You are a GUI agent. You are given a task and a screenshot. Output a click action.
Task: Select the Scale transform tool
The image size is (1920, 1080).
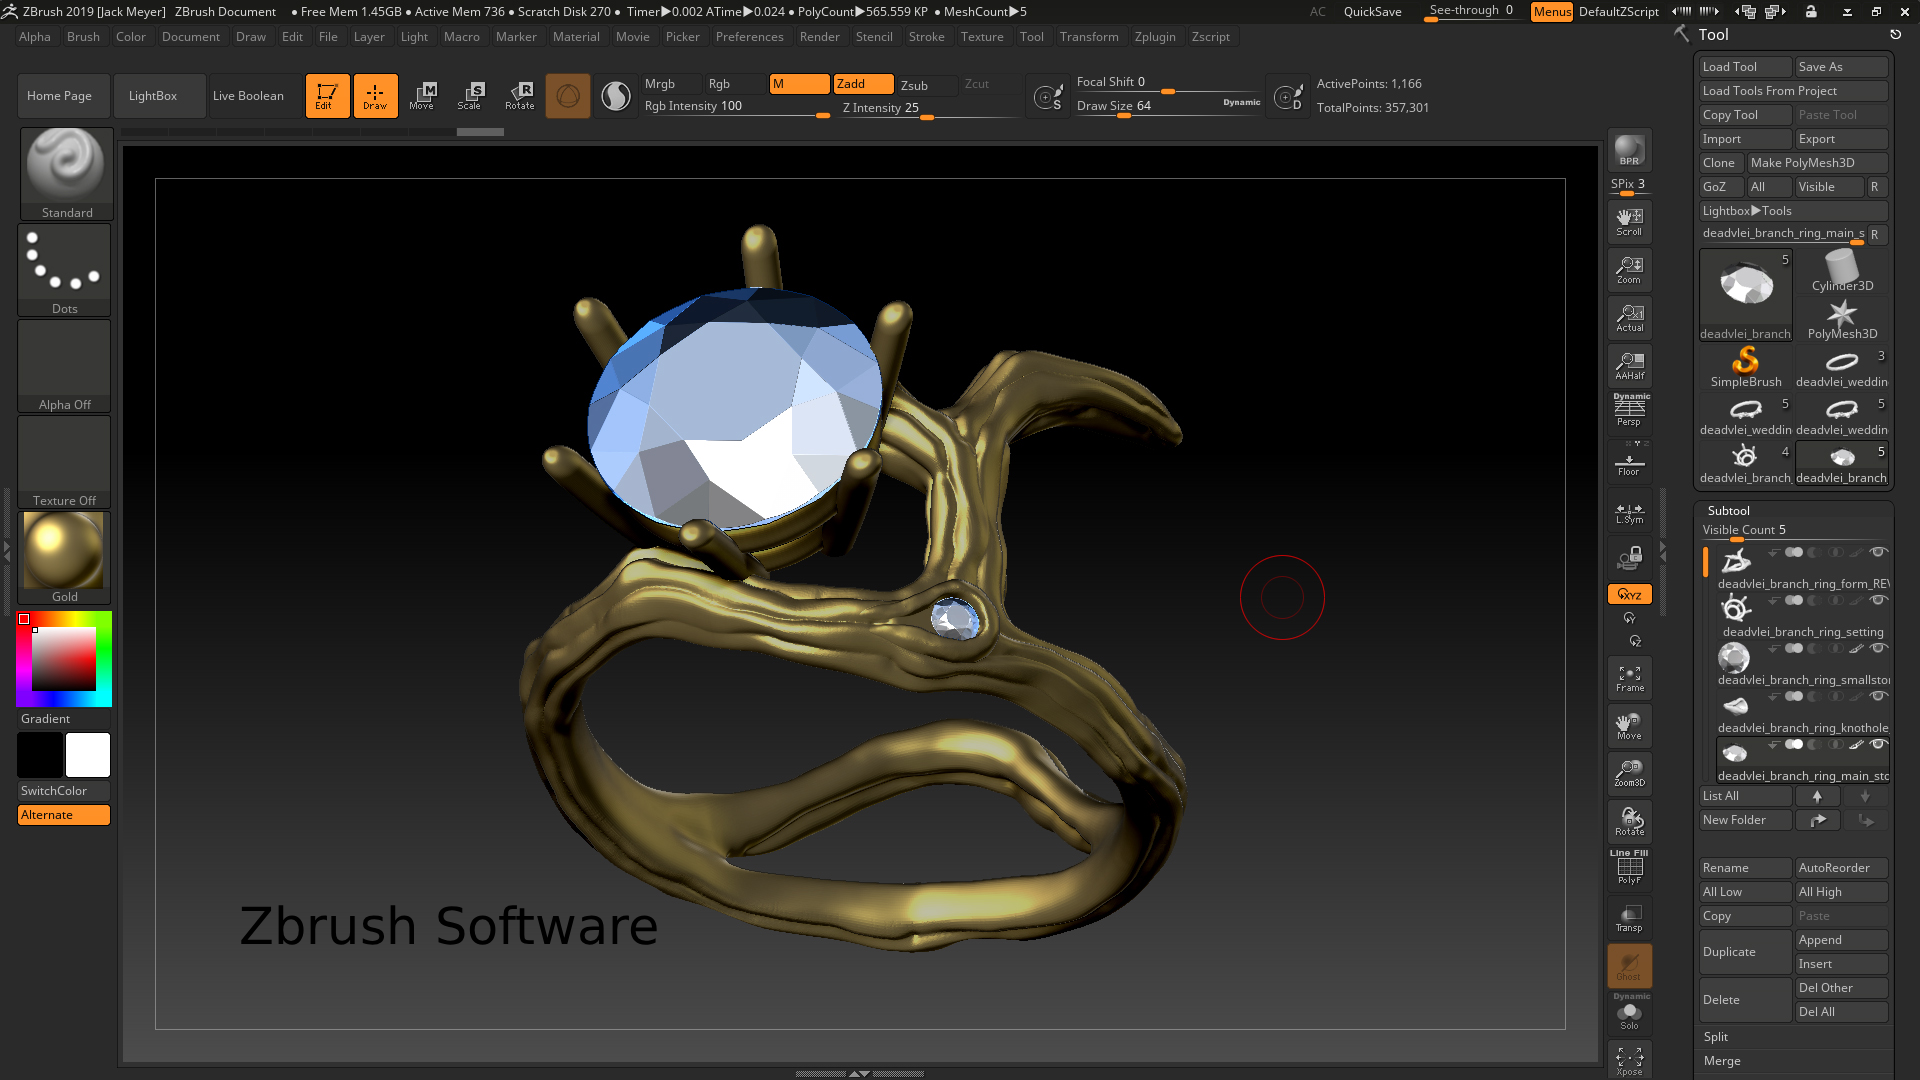click(x=470, y=96)
